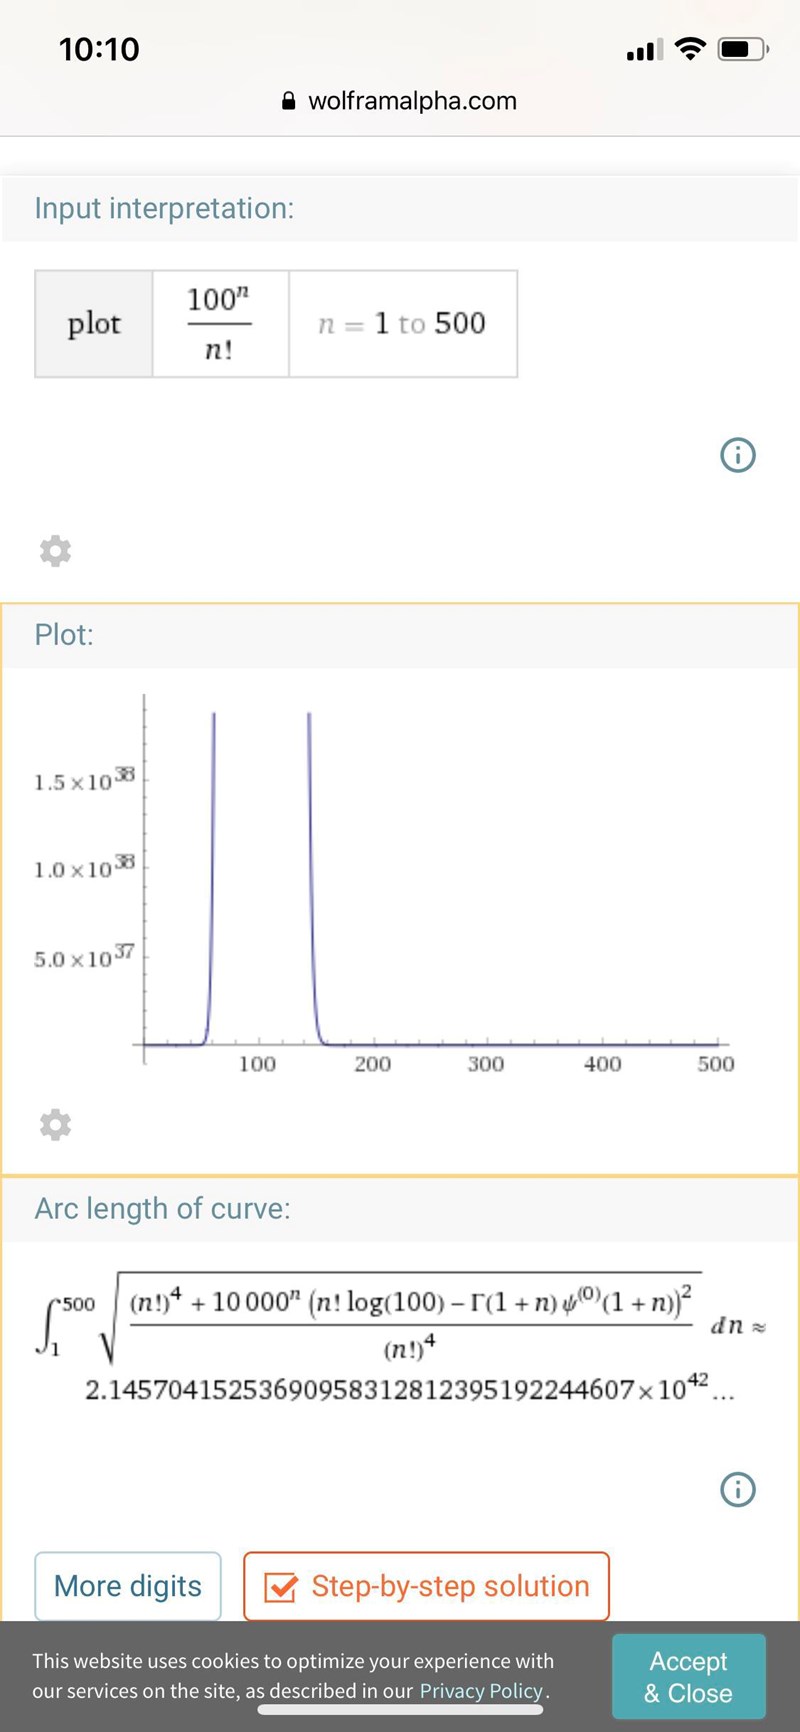Tap info icon in Arc length section
The width and height of the screenshot is (800, 1732).
point(738,1489)
